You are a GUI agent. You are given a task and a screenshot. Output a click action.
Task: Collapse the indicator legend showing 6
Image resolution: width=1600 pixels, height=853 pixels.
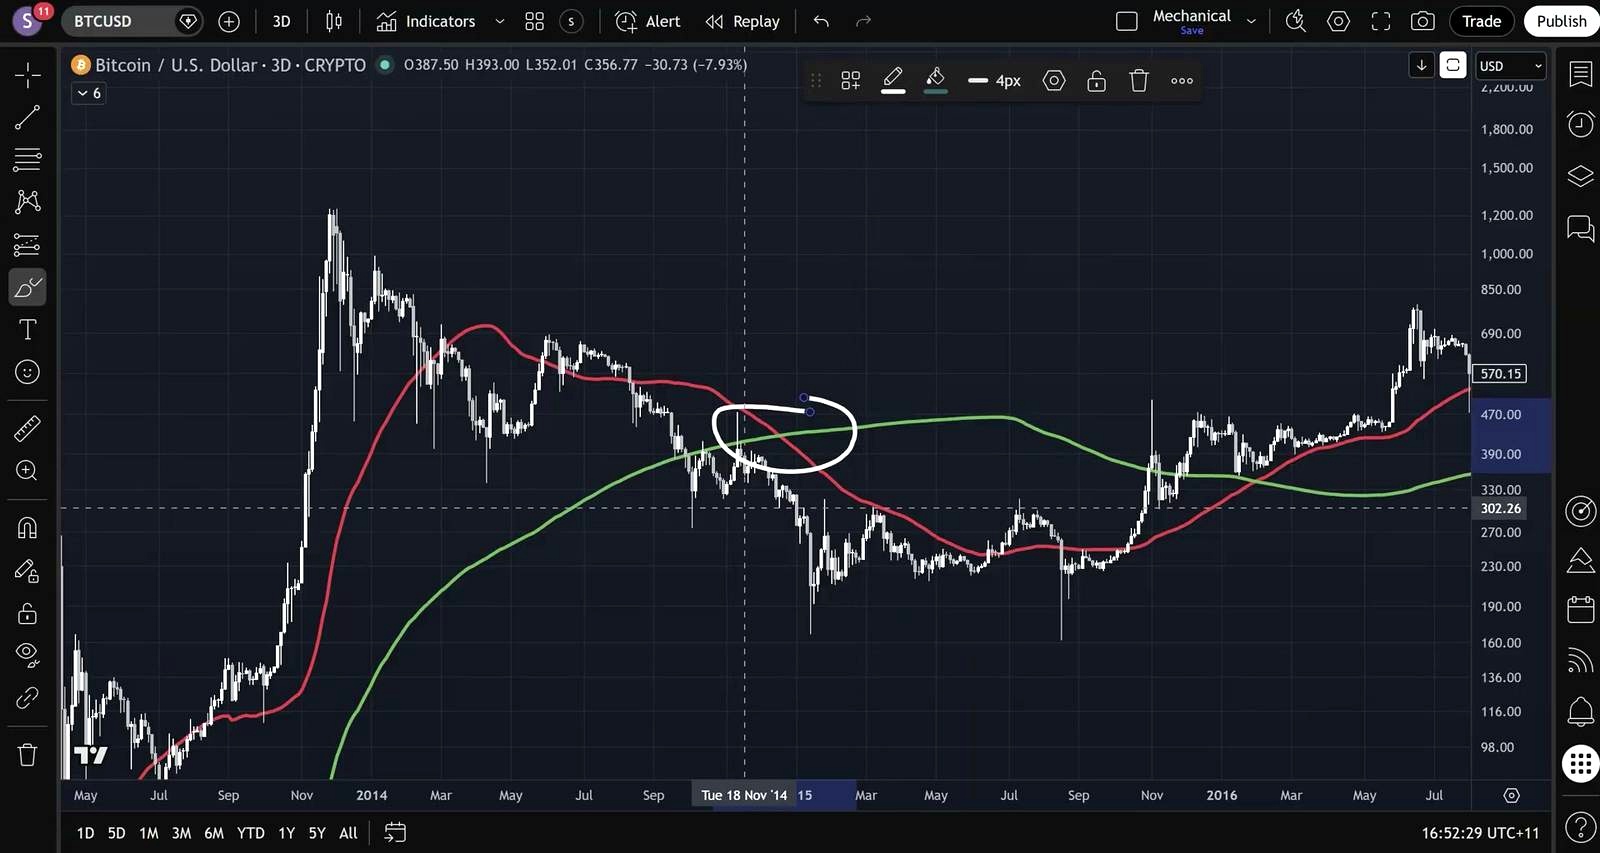pos(89,93)
